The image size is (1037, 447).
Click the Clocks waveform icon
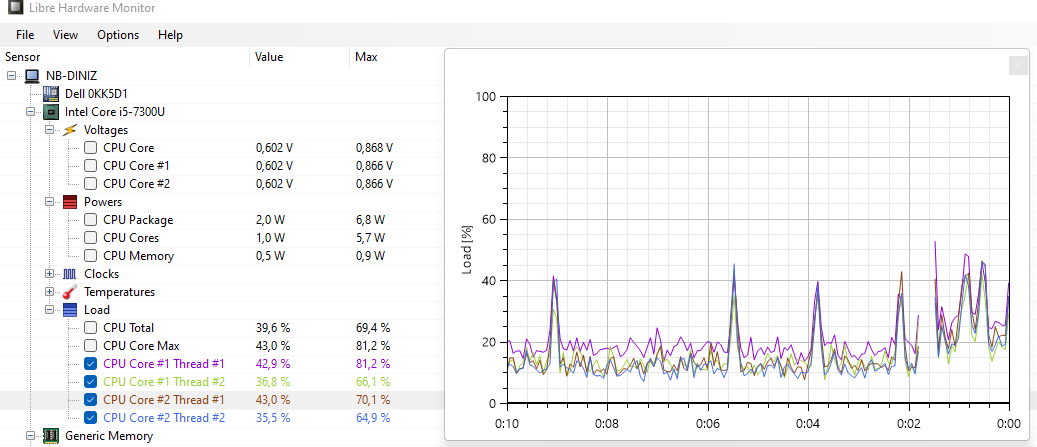coord(70,274)
